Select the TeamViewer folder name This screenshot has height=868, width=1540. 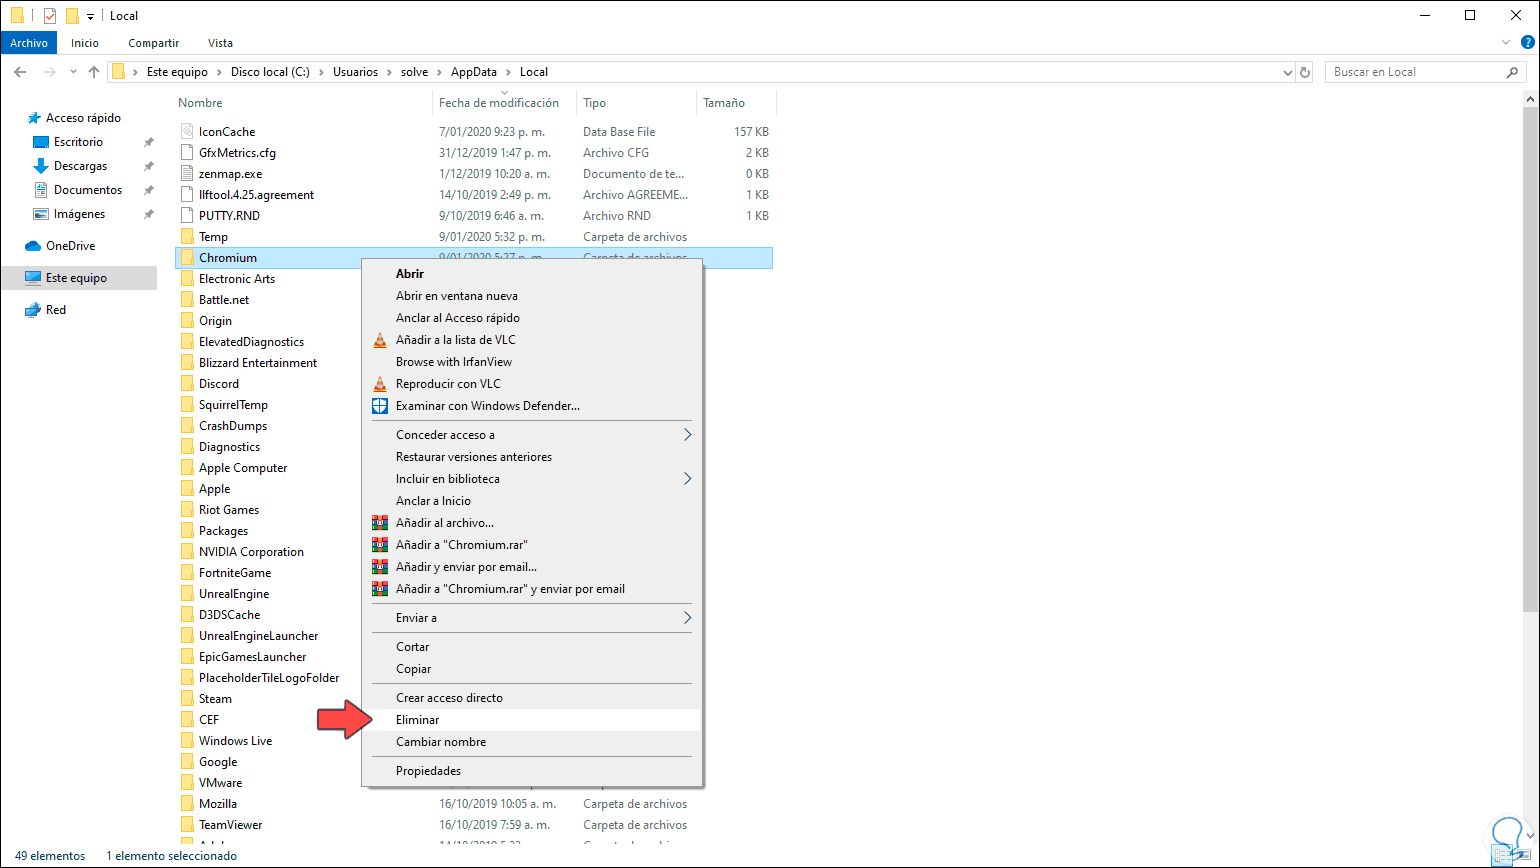(x=230, y=825)
